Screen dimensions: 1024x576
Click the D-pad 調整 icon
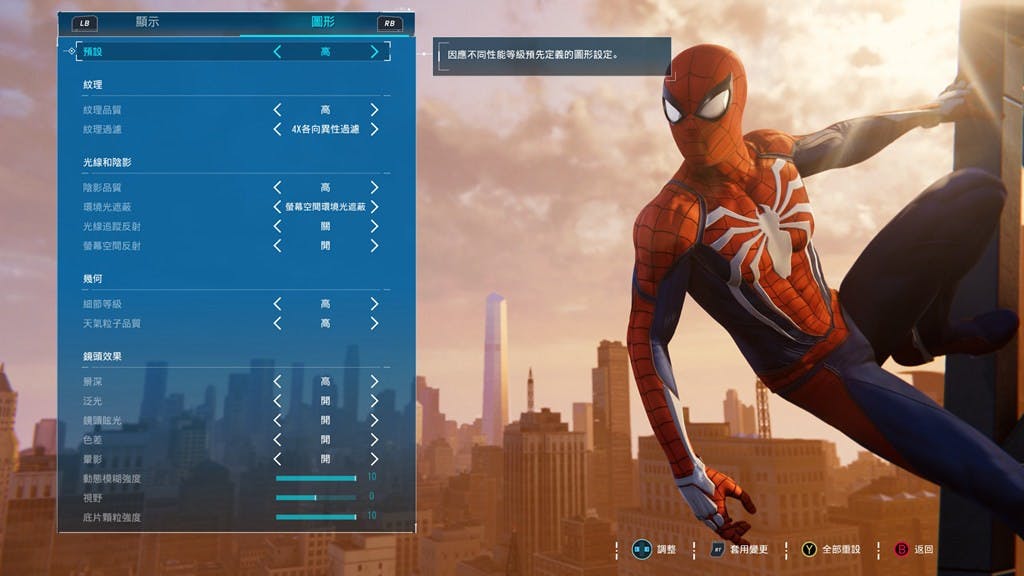tap(642, 549)
